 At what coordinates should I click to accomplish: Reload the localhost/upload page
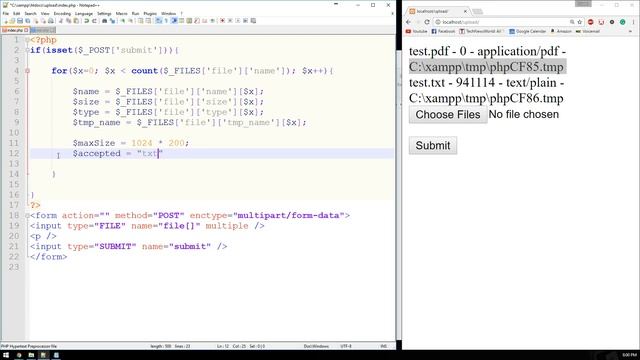(427, 22)
